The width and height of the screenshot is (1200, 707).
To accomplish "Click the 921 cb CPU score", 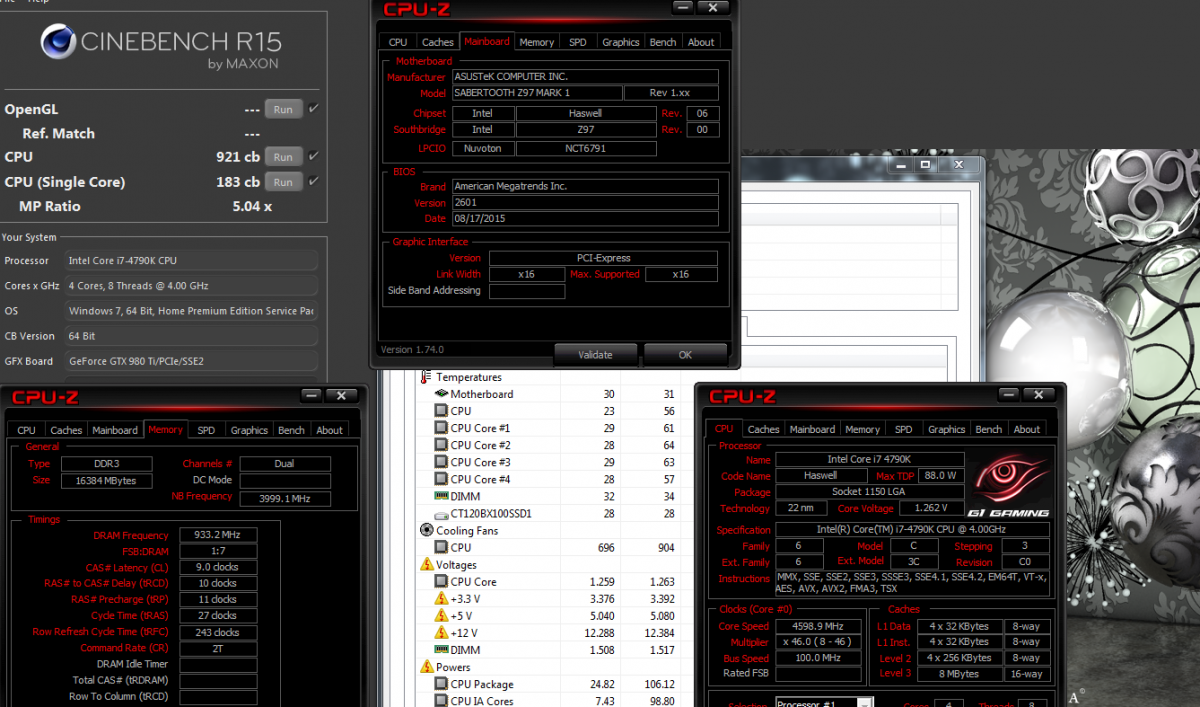I will [238, 157].
